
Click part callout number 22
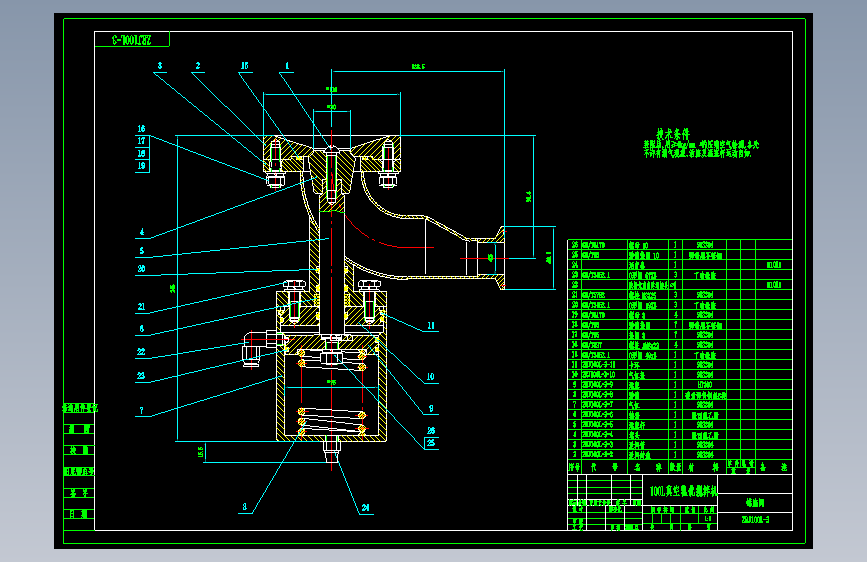tap(142, 352)
